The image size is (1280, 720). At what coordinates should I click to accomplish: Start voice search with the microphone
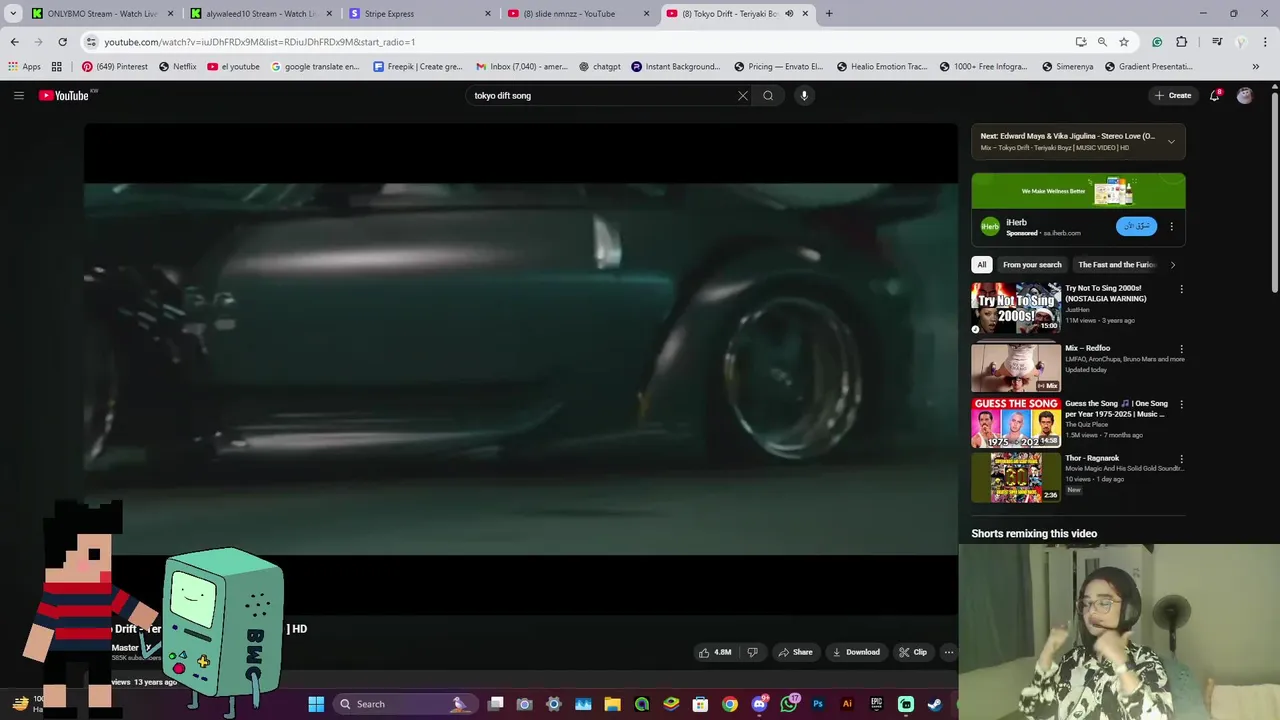[804, 96]
